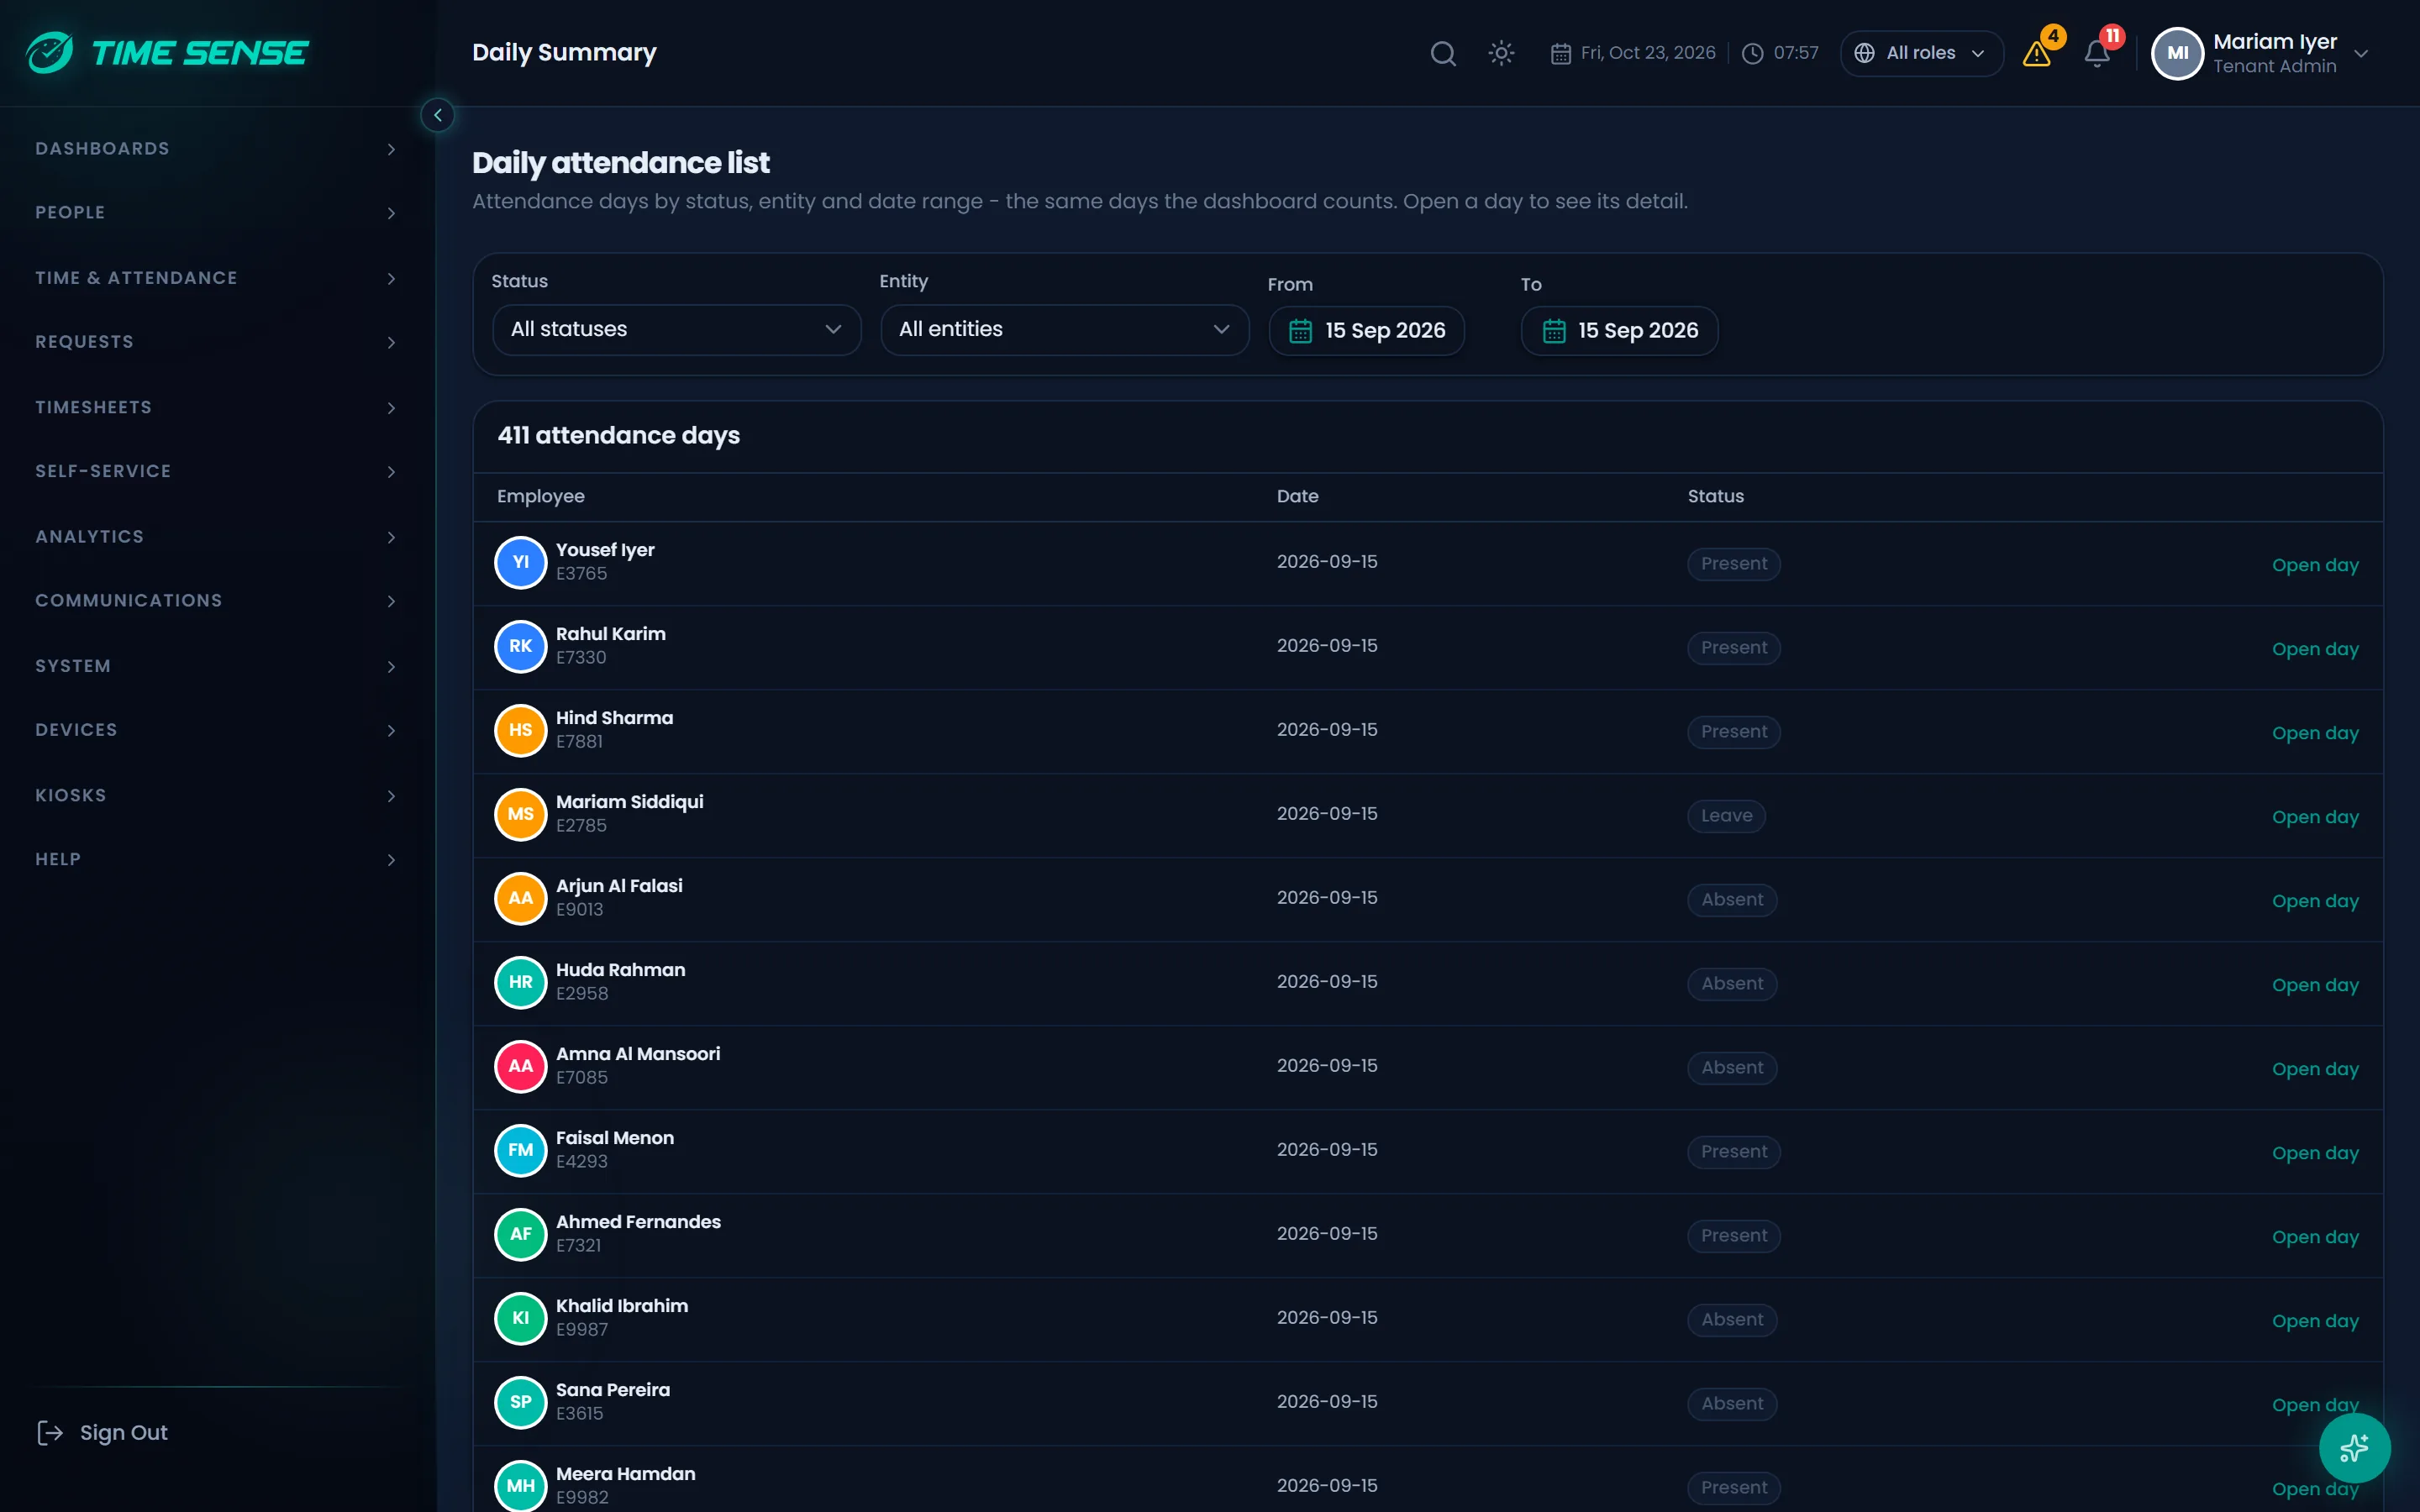Click Amna Al Mansoori's AA avatar

coord(520,1066)
